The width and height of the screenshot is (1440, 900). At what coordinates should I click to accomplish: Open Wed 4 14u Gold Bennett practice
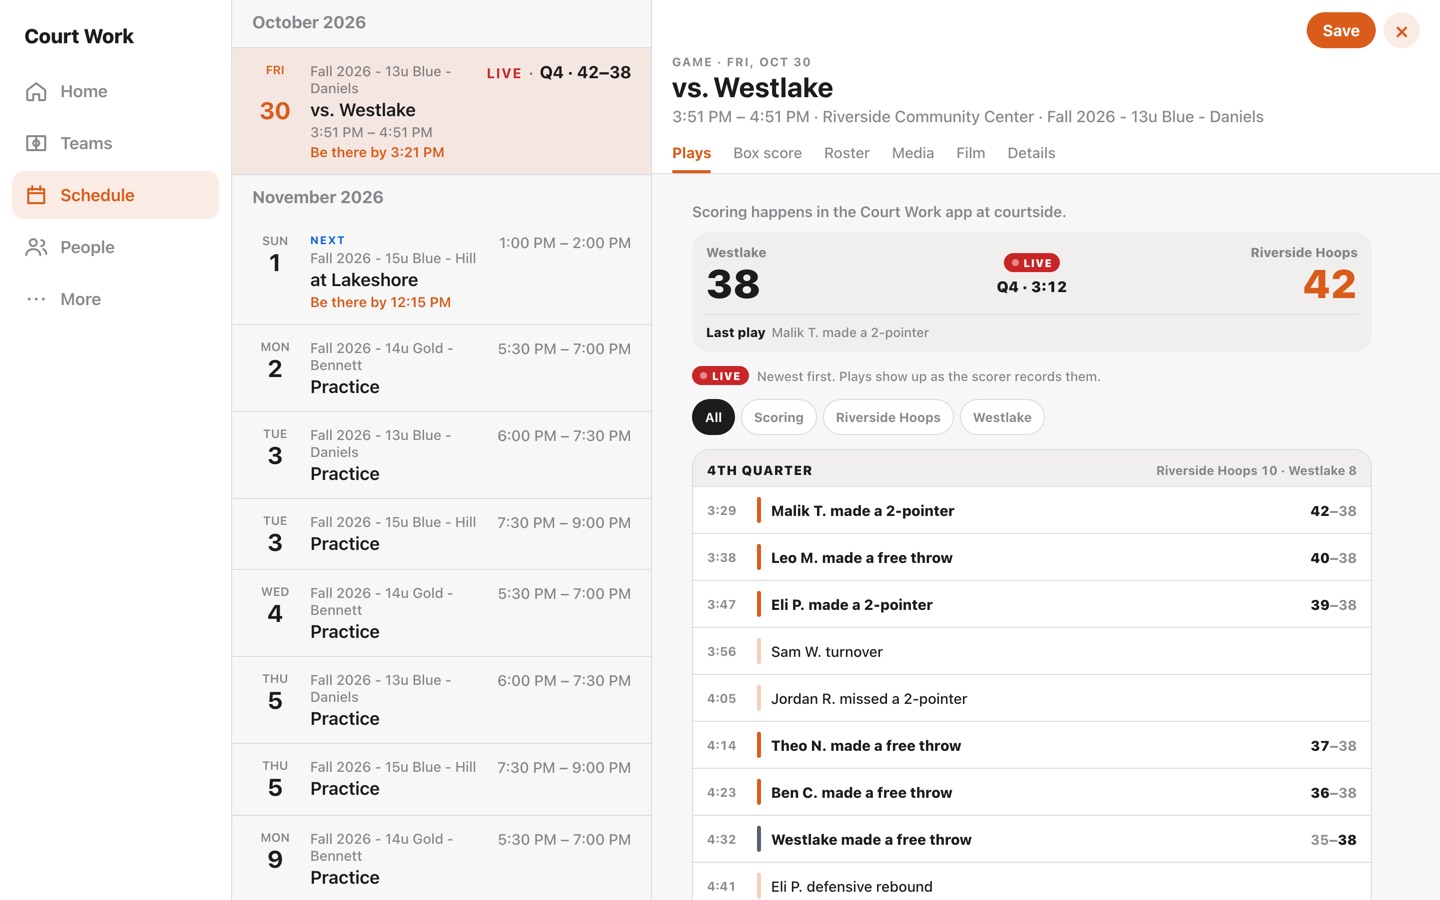(441, 613)
